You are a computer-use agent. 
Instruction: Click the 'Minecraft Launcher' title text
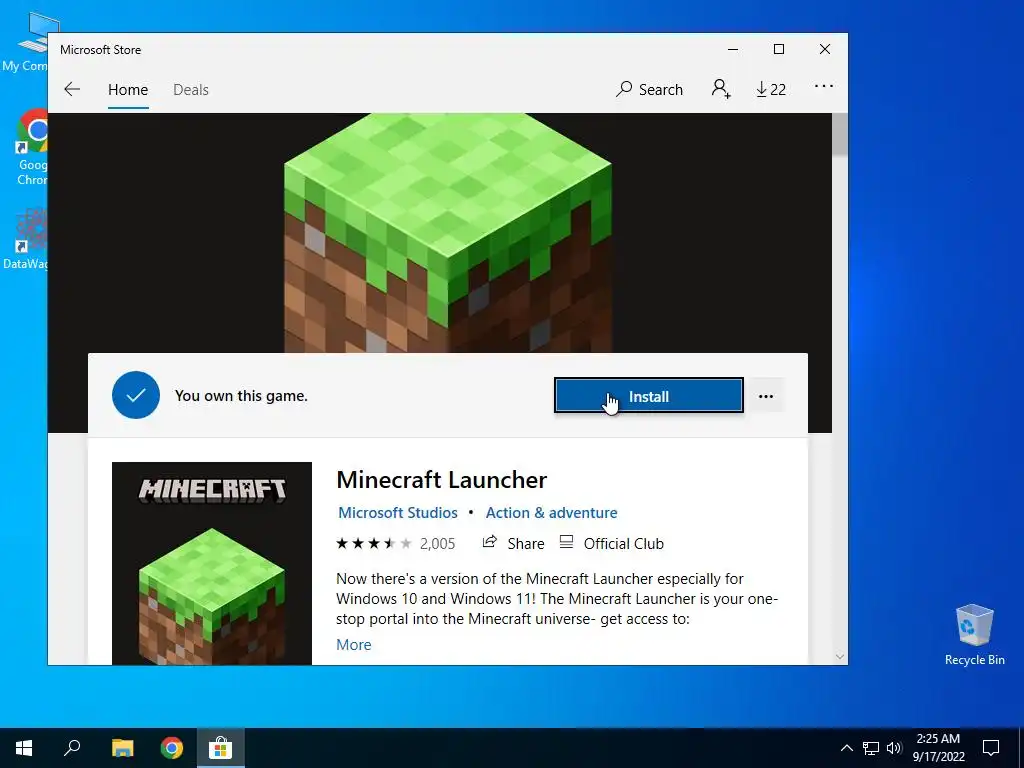pos(441,480)
